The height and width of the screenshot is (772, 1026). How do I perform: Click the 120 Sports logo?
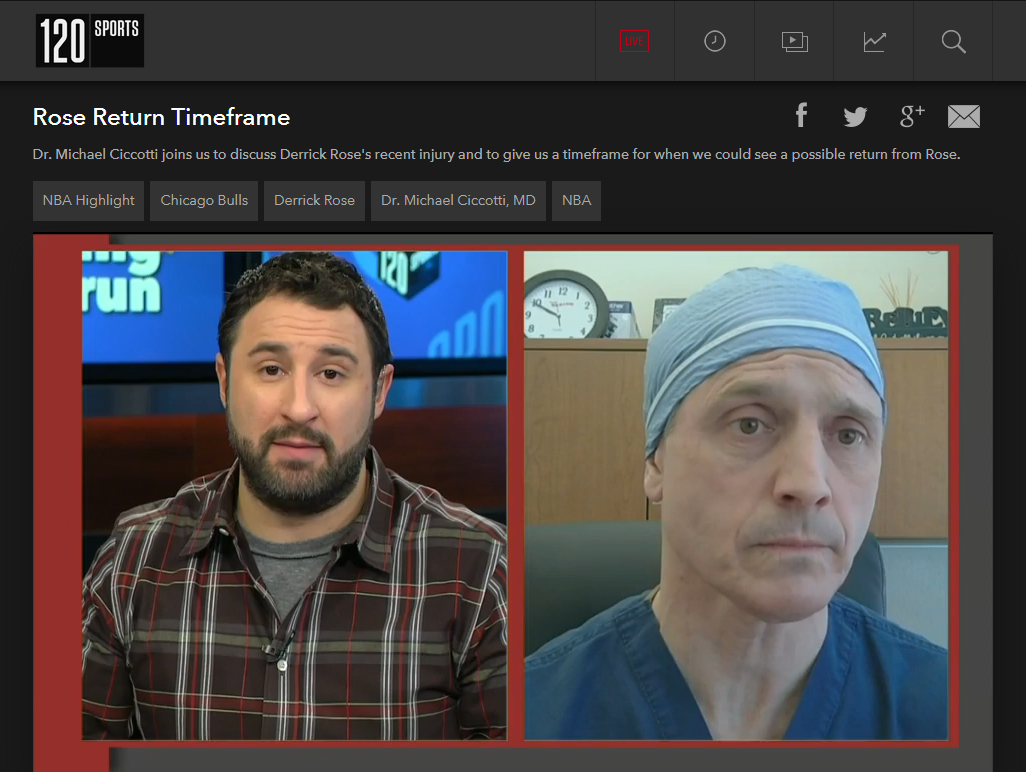90,41
